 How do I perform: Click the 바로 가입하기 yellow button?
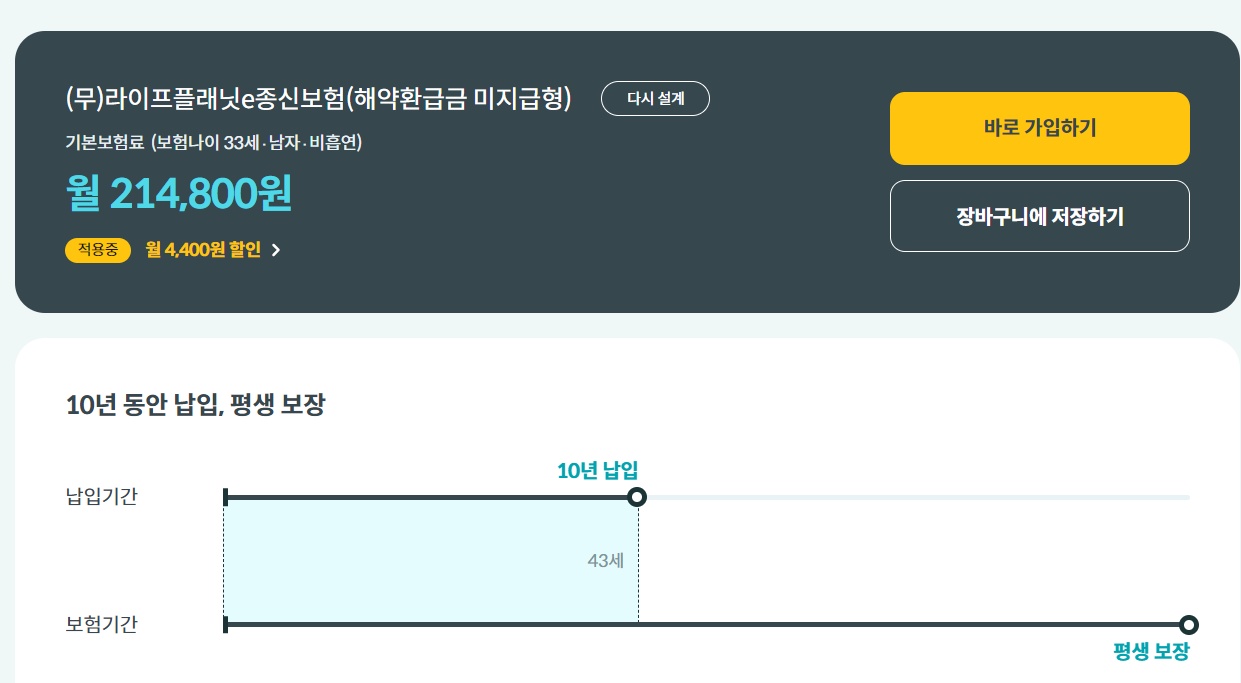coord(1039,128)
